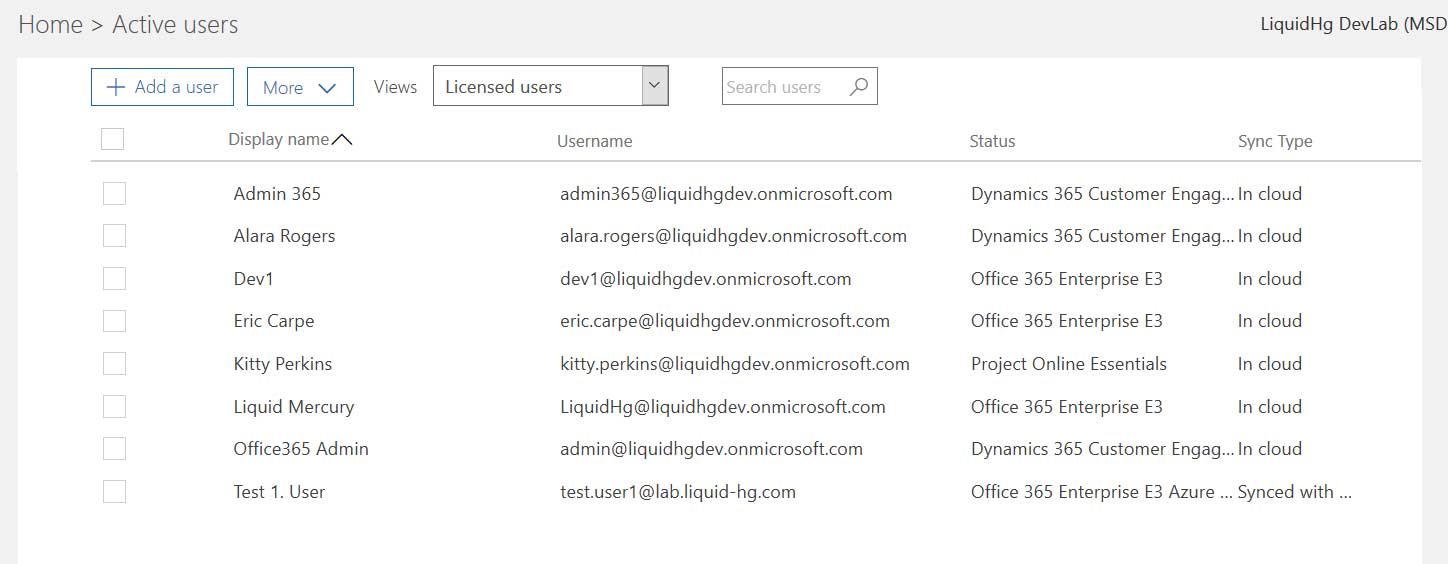Click the Display name sort arrow

(342, 140)
